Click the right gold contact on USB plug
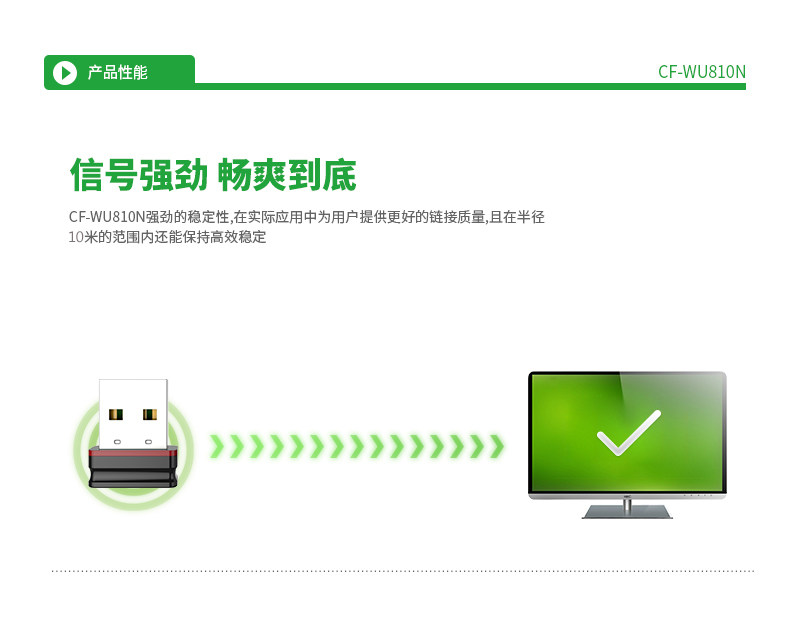Viewport: 790px width, 617px height. [x=150, y=415]
